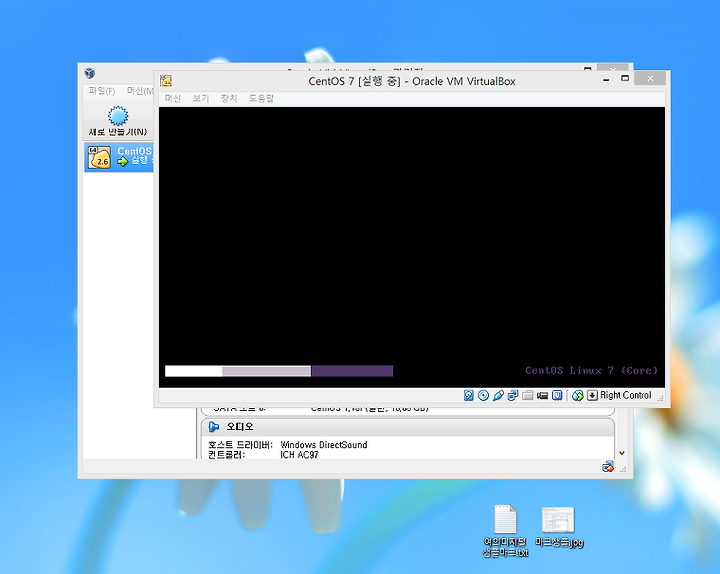Click the optical disk status icon

483,395
